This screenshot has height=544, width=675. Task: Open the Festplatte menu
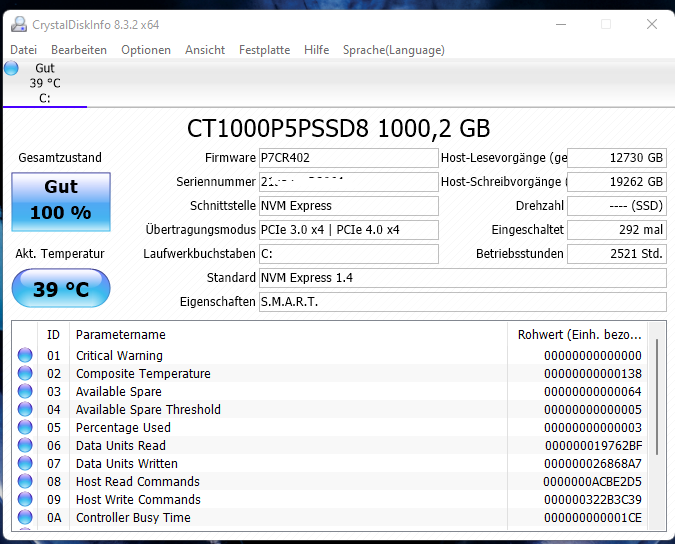click(x=264, y=50)
